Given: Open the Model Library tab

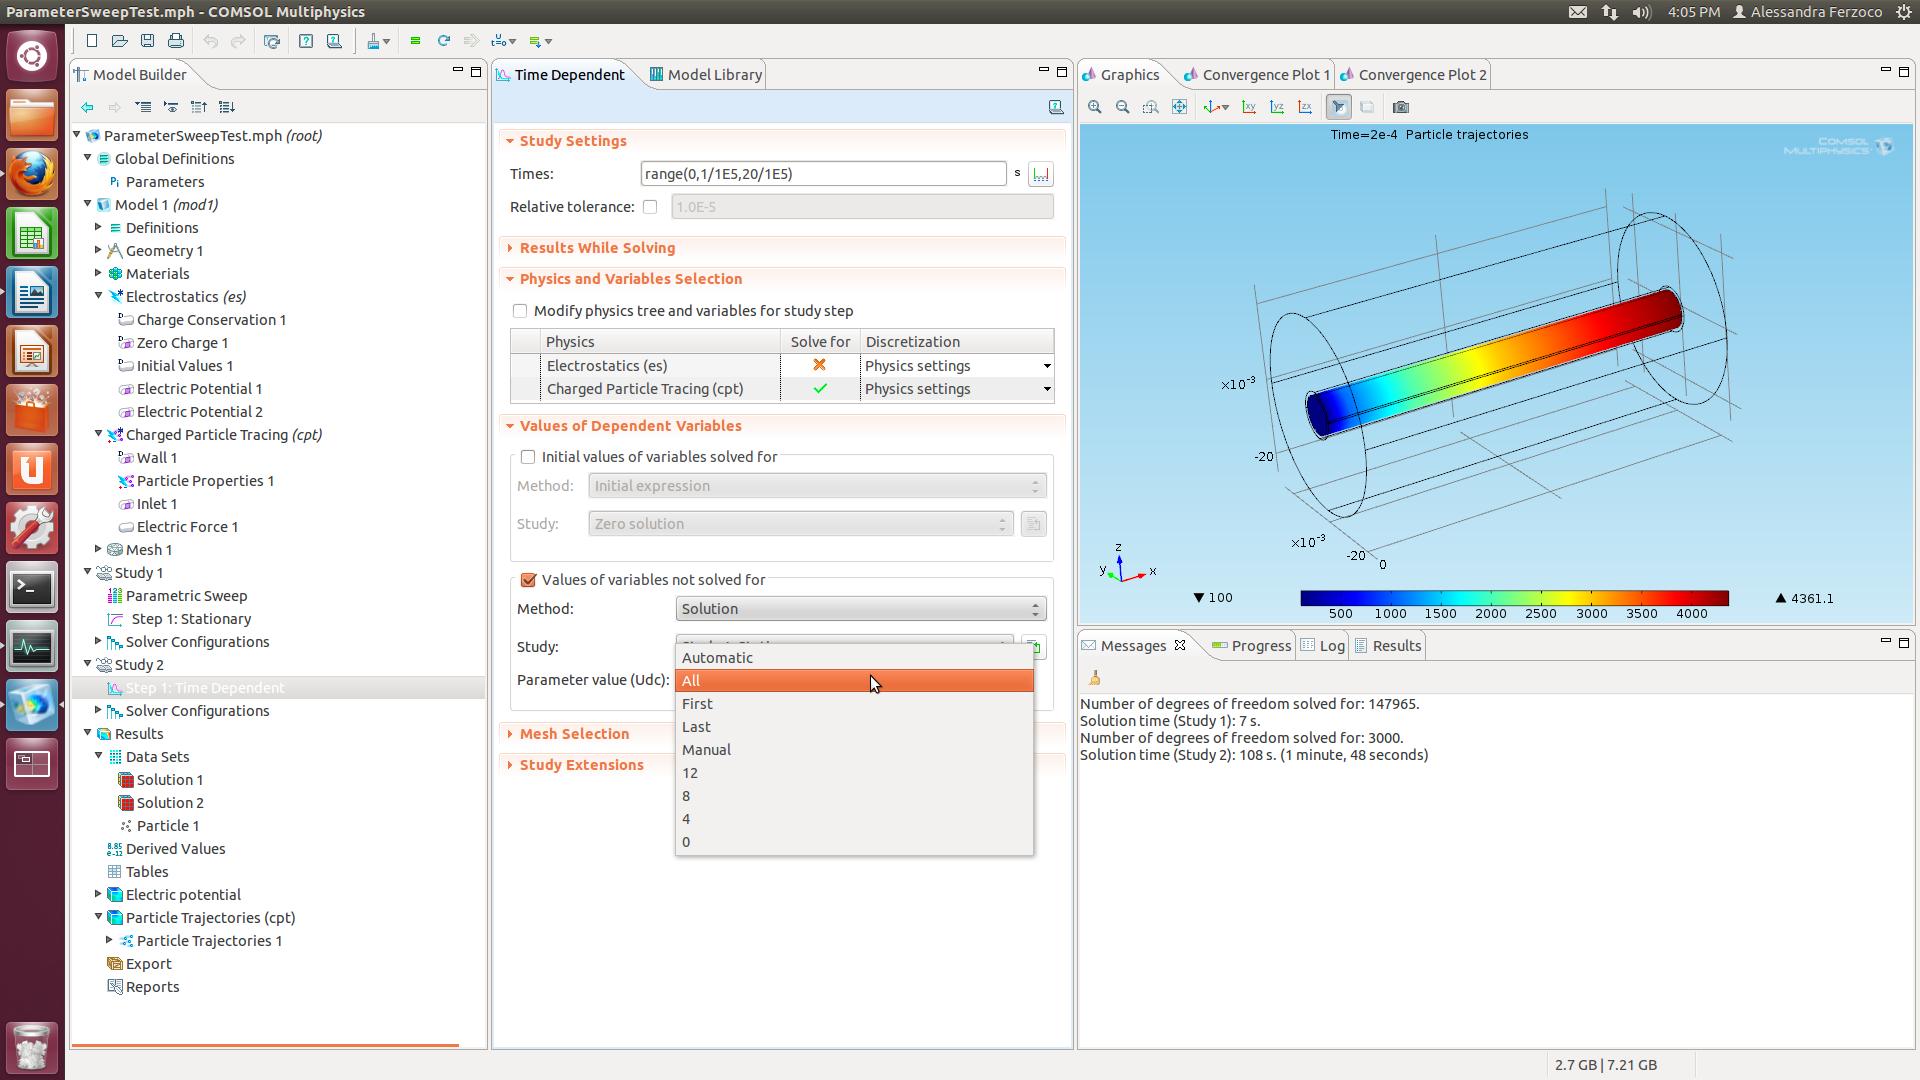Looking at the screenshot, I should 714,75.
